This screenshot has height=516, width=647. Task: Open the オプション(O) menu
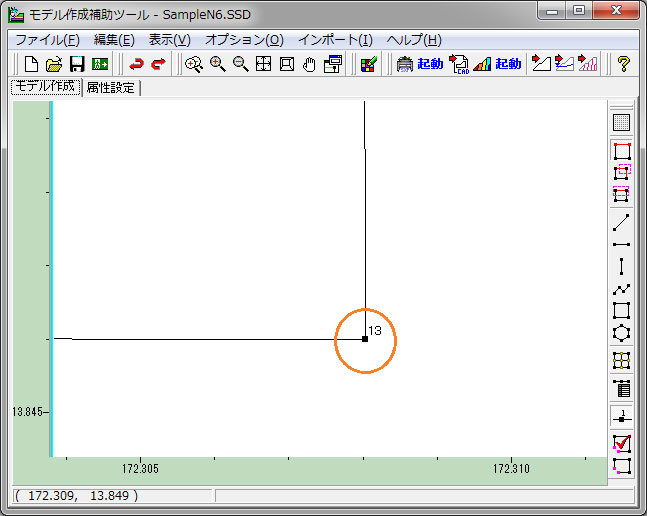[244, 40]
